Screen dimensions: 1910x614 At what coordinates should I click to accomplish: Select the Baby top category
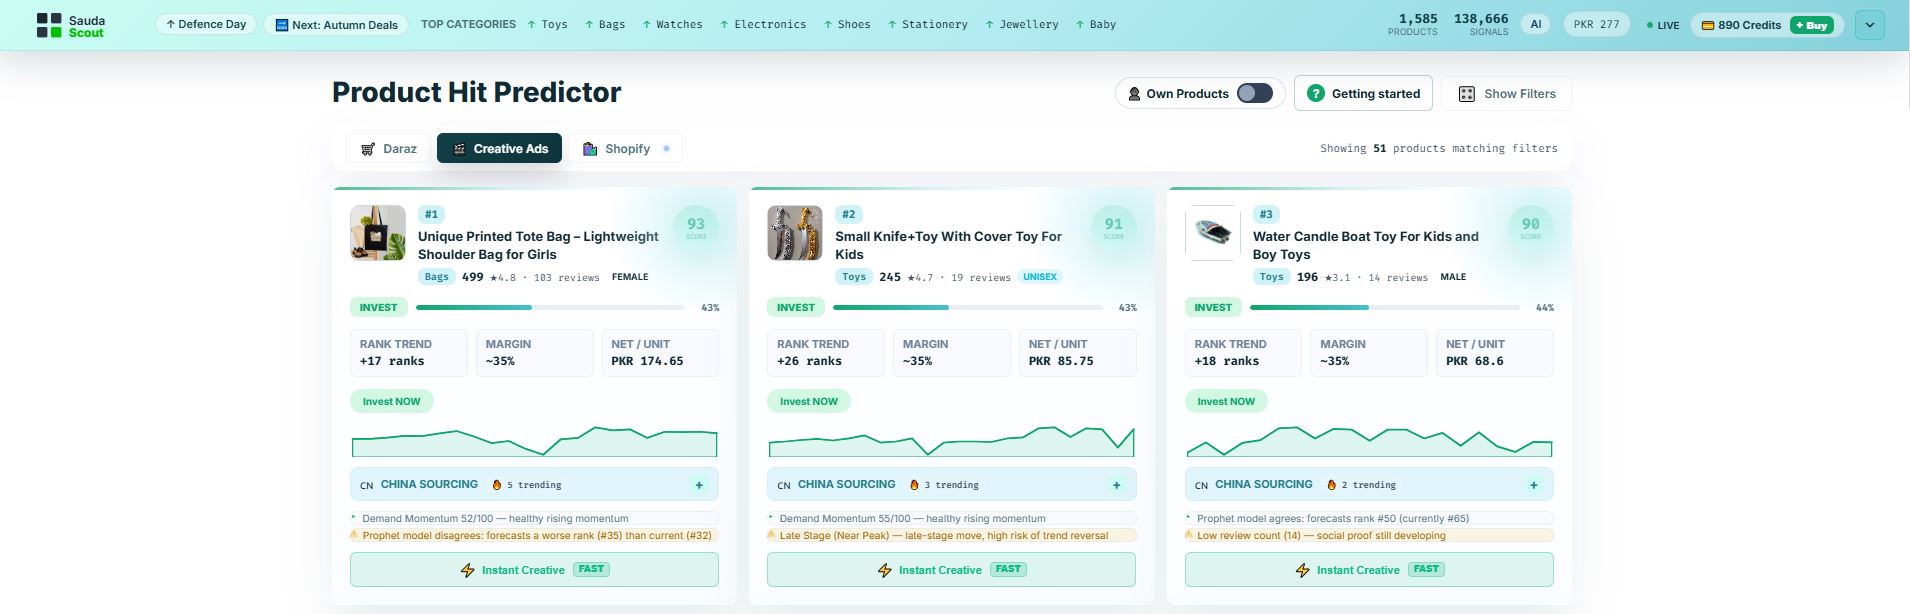pos(1095,24)
